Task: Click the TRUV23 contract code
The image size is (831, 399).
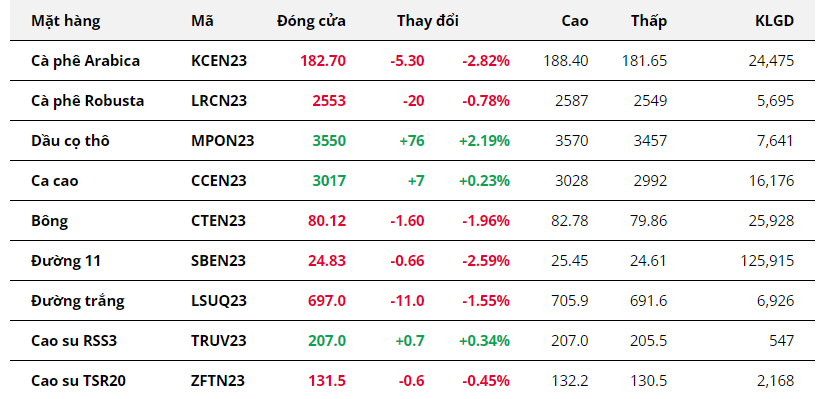Action: coord(219,340)
